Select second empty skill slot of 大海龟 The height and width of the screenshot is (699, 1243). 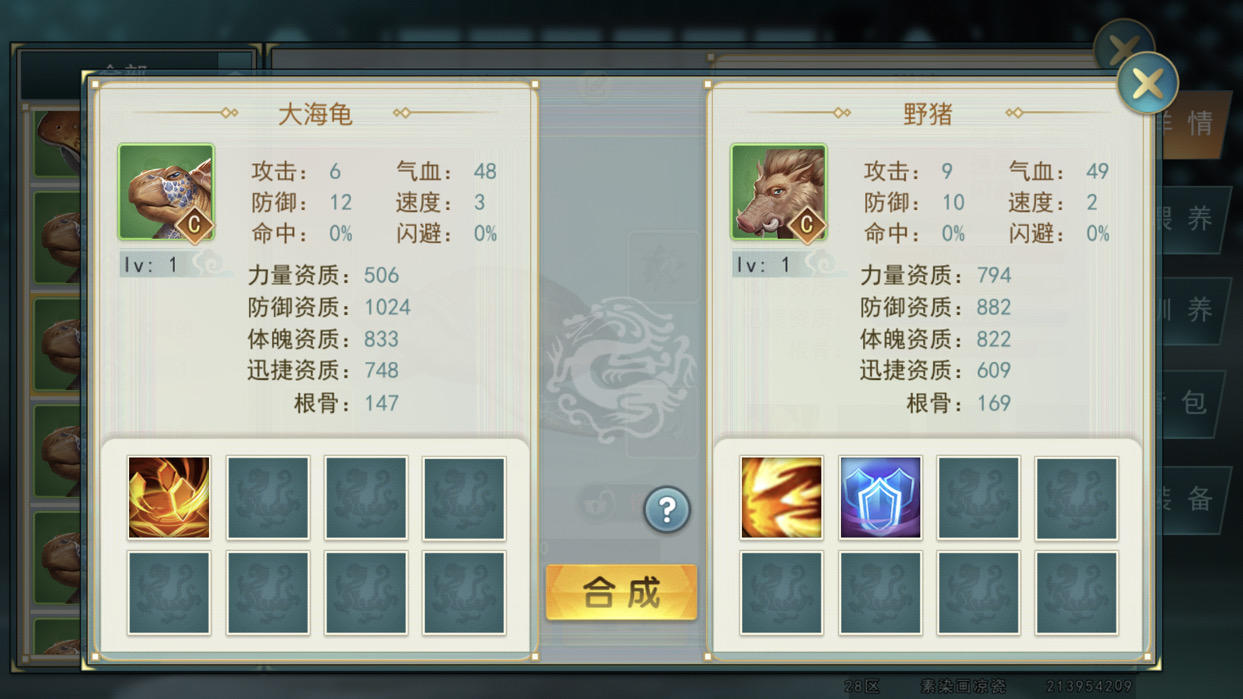point(366,498)
